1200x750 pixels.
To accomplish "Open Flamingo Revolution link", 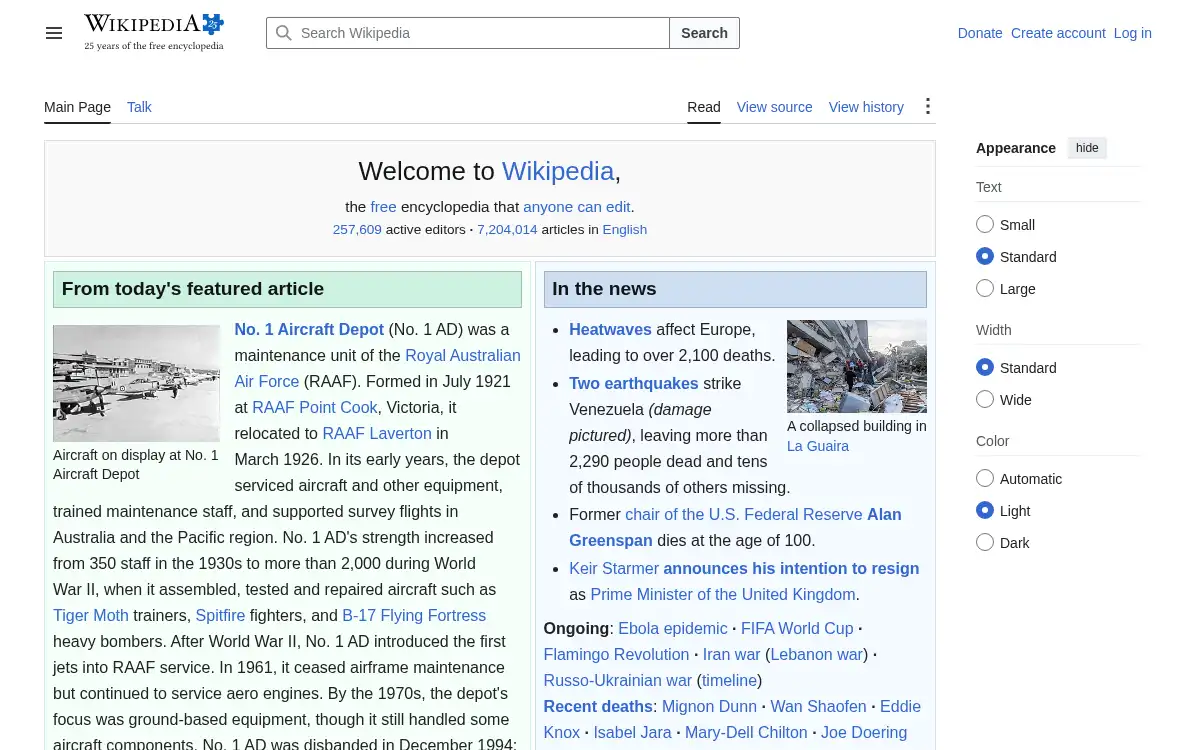I will pos(616,654).
